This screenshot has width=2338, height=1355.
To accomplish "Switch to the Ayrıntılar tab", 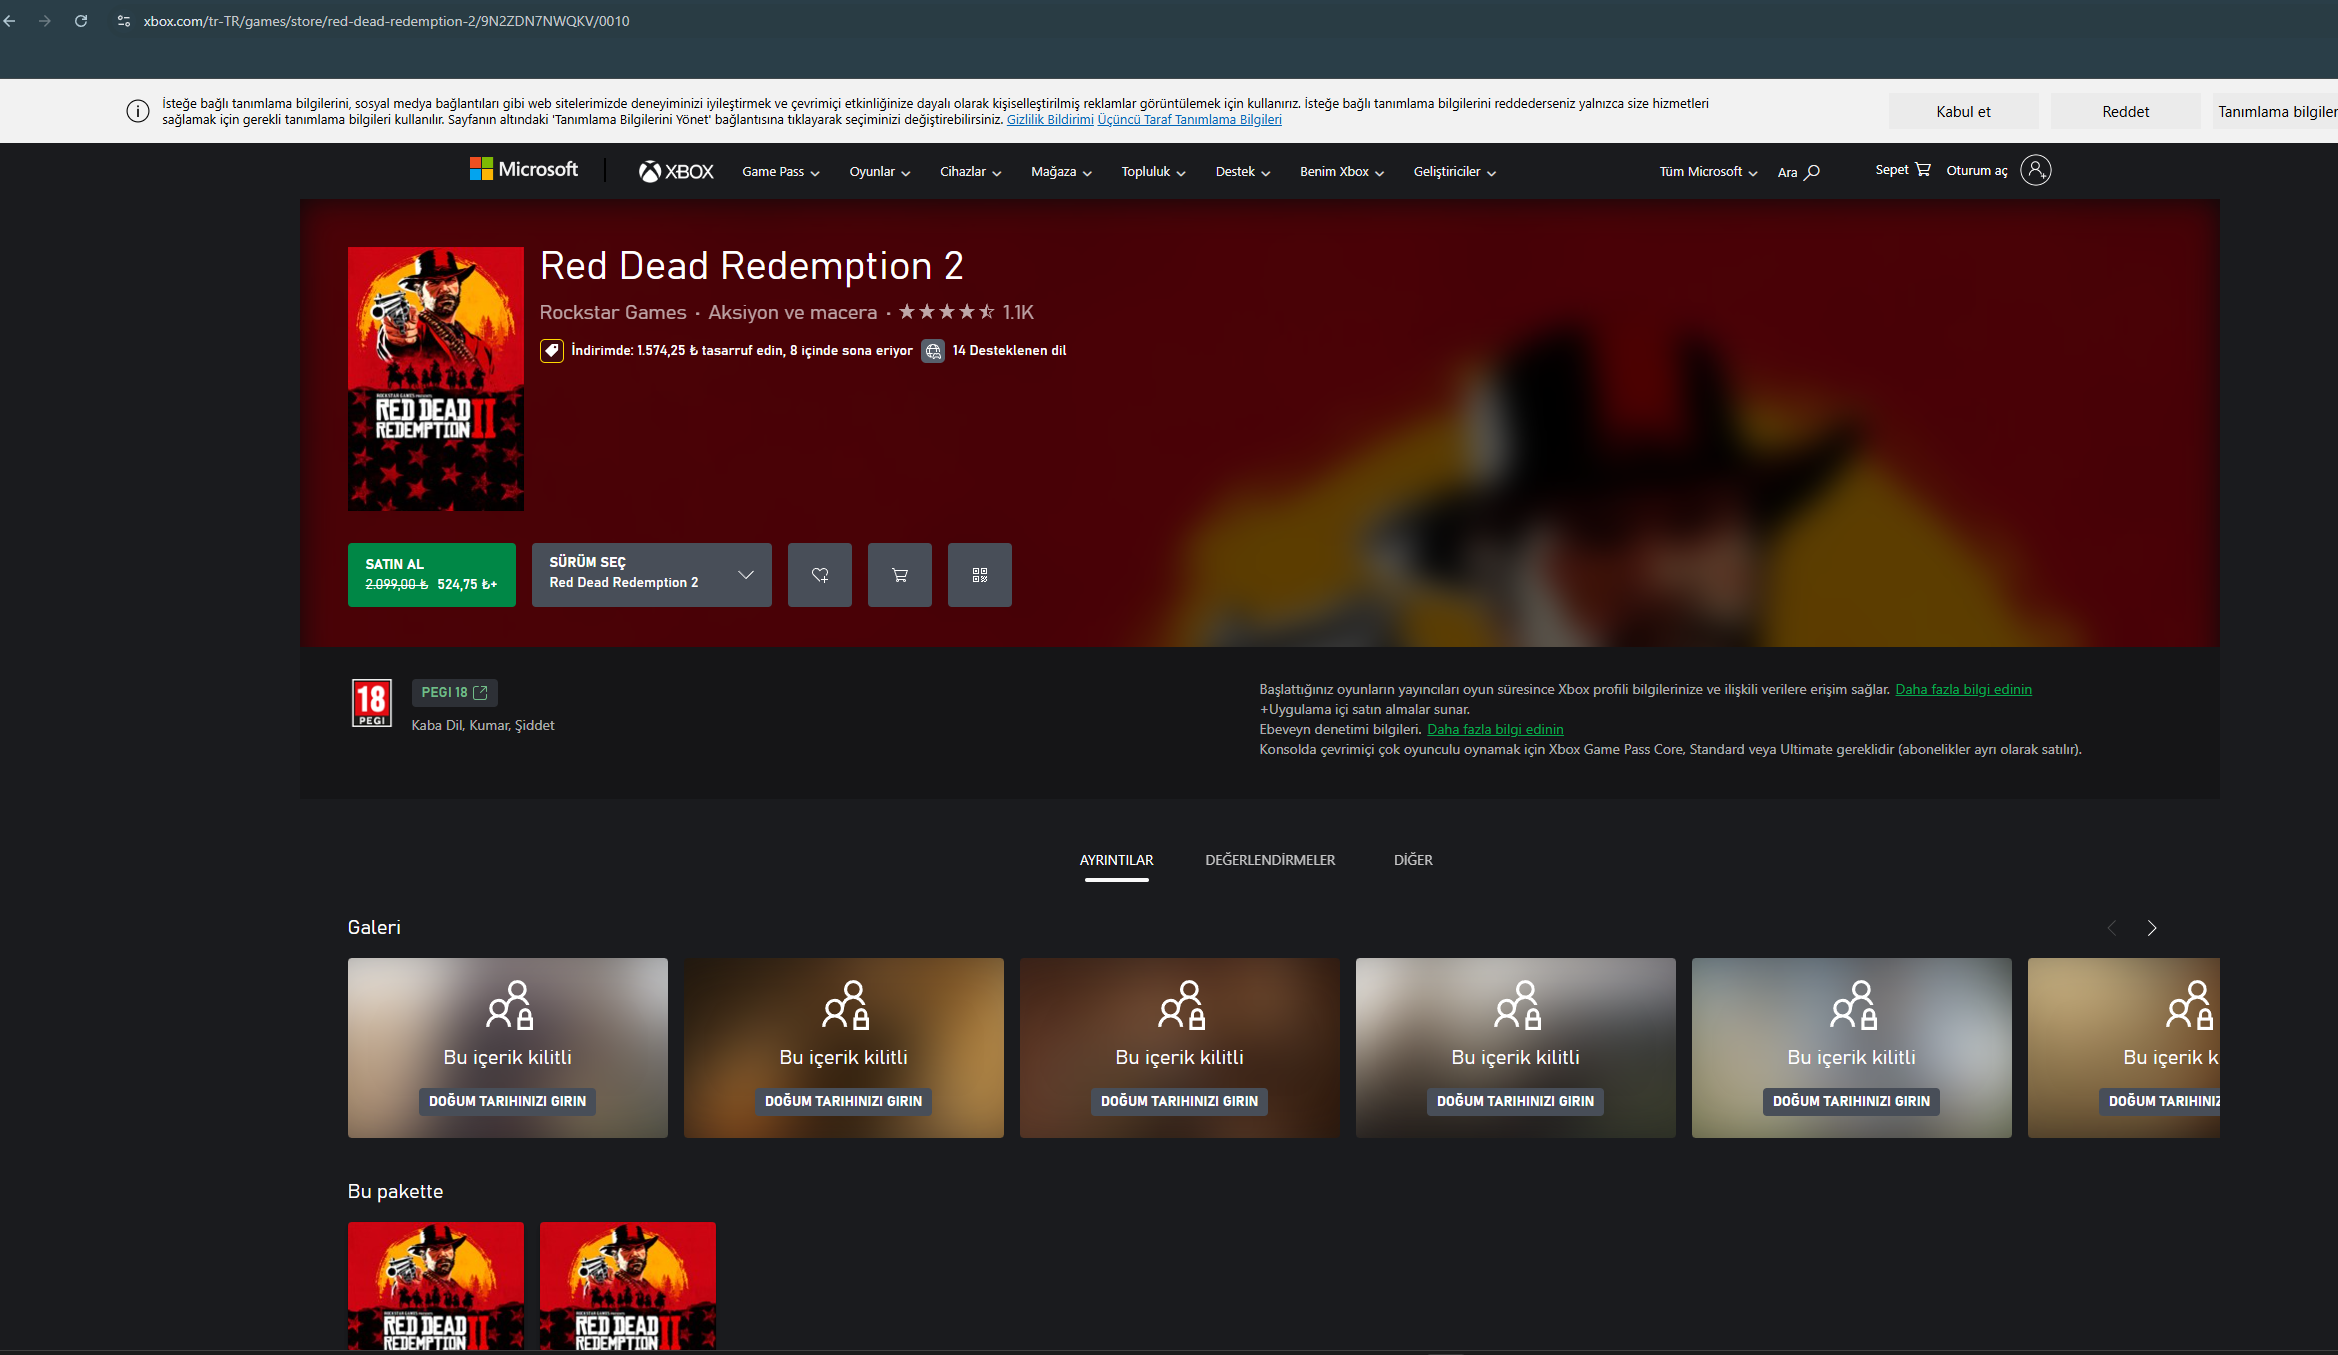I will pos(1116,861).
